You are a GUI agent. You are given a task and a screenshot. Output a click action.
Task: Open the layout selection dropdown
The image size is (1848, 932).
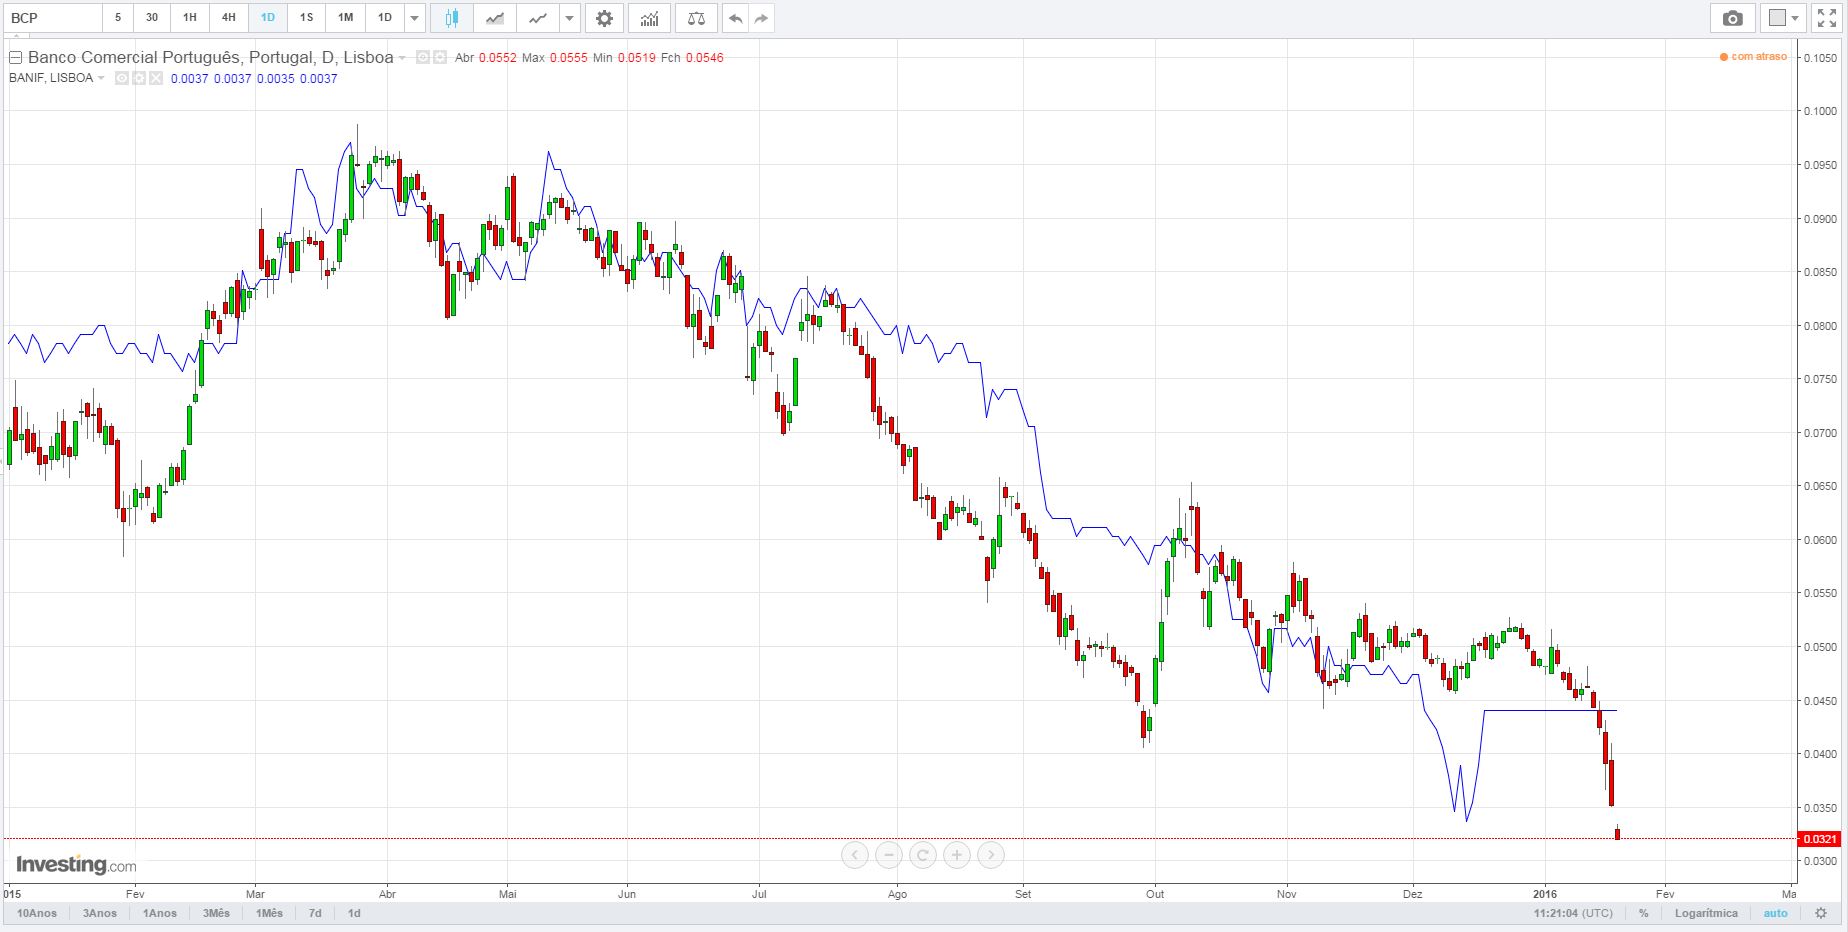[x=1783, y=18]
